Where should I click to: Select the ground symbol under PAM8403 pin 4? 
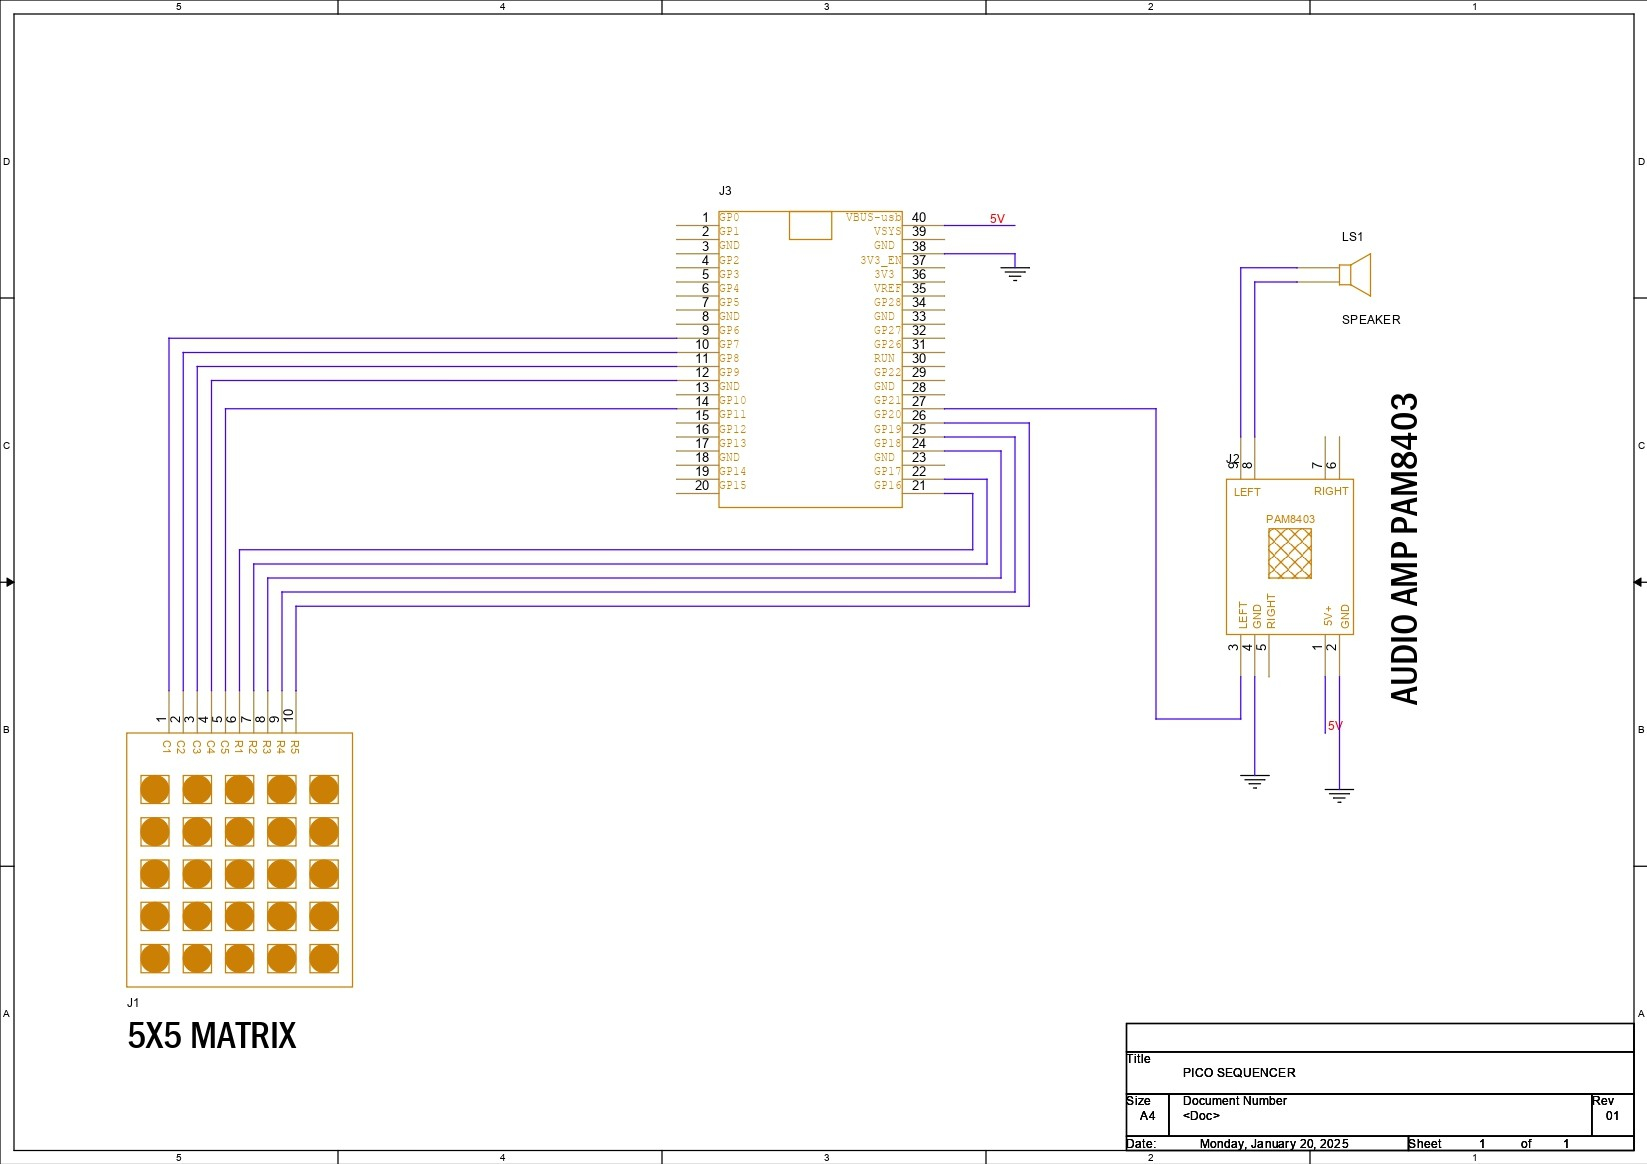[x=1254, y=780]
